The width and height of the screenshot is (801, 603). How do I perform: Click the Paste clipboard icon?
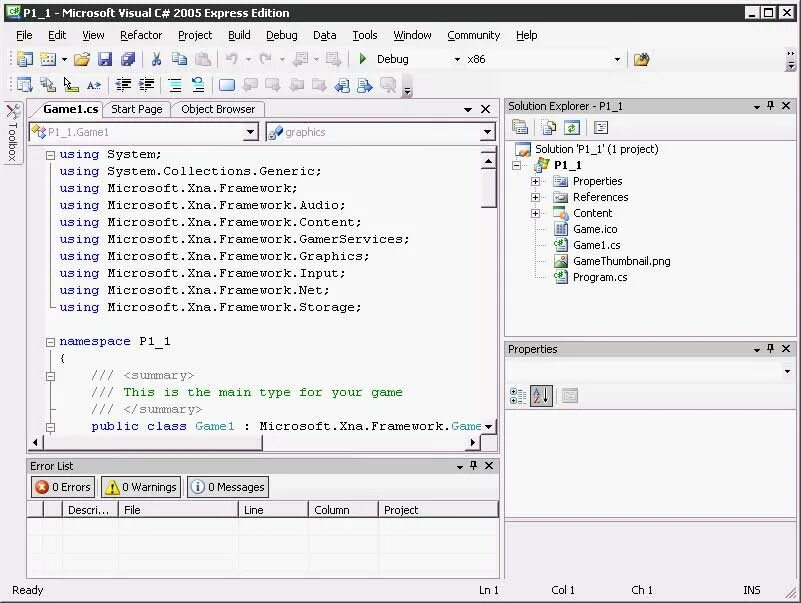coord(203,59)
